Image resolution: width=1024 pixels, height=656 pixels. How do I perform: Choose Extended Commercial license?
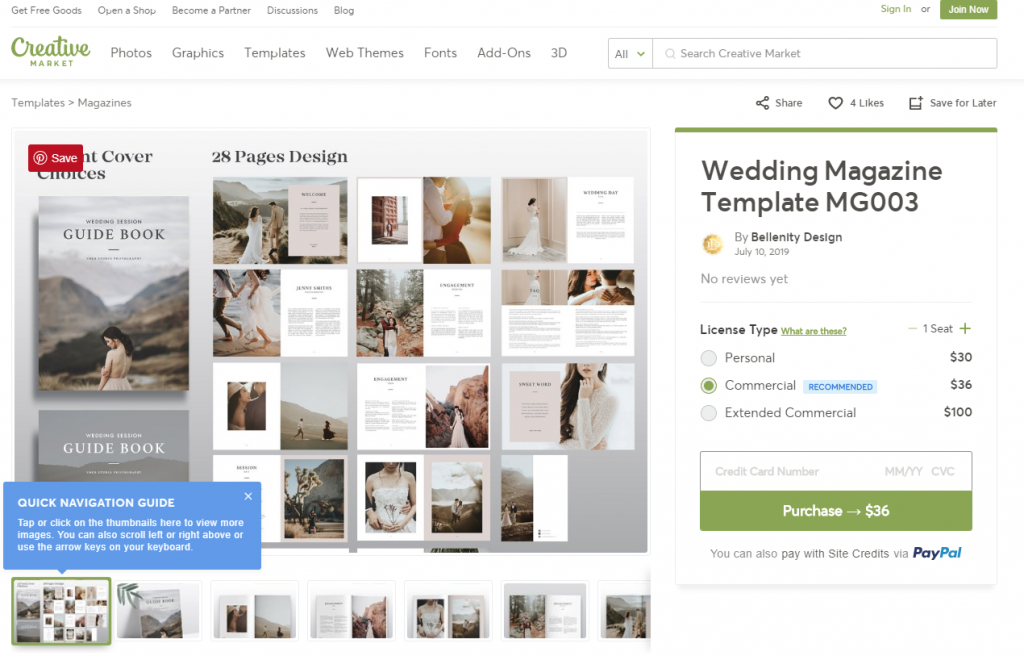(x=709, y=411)
